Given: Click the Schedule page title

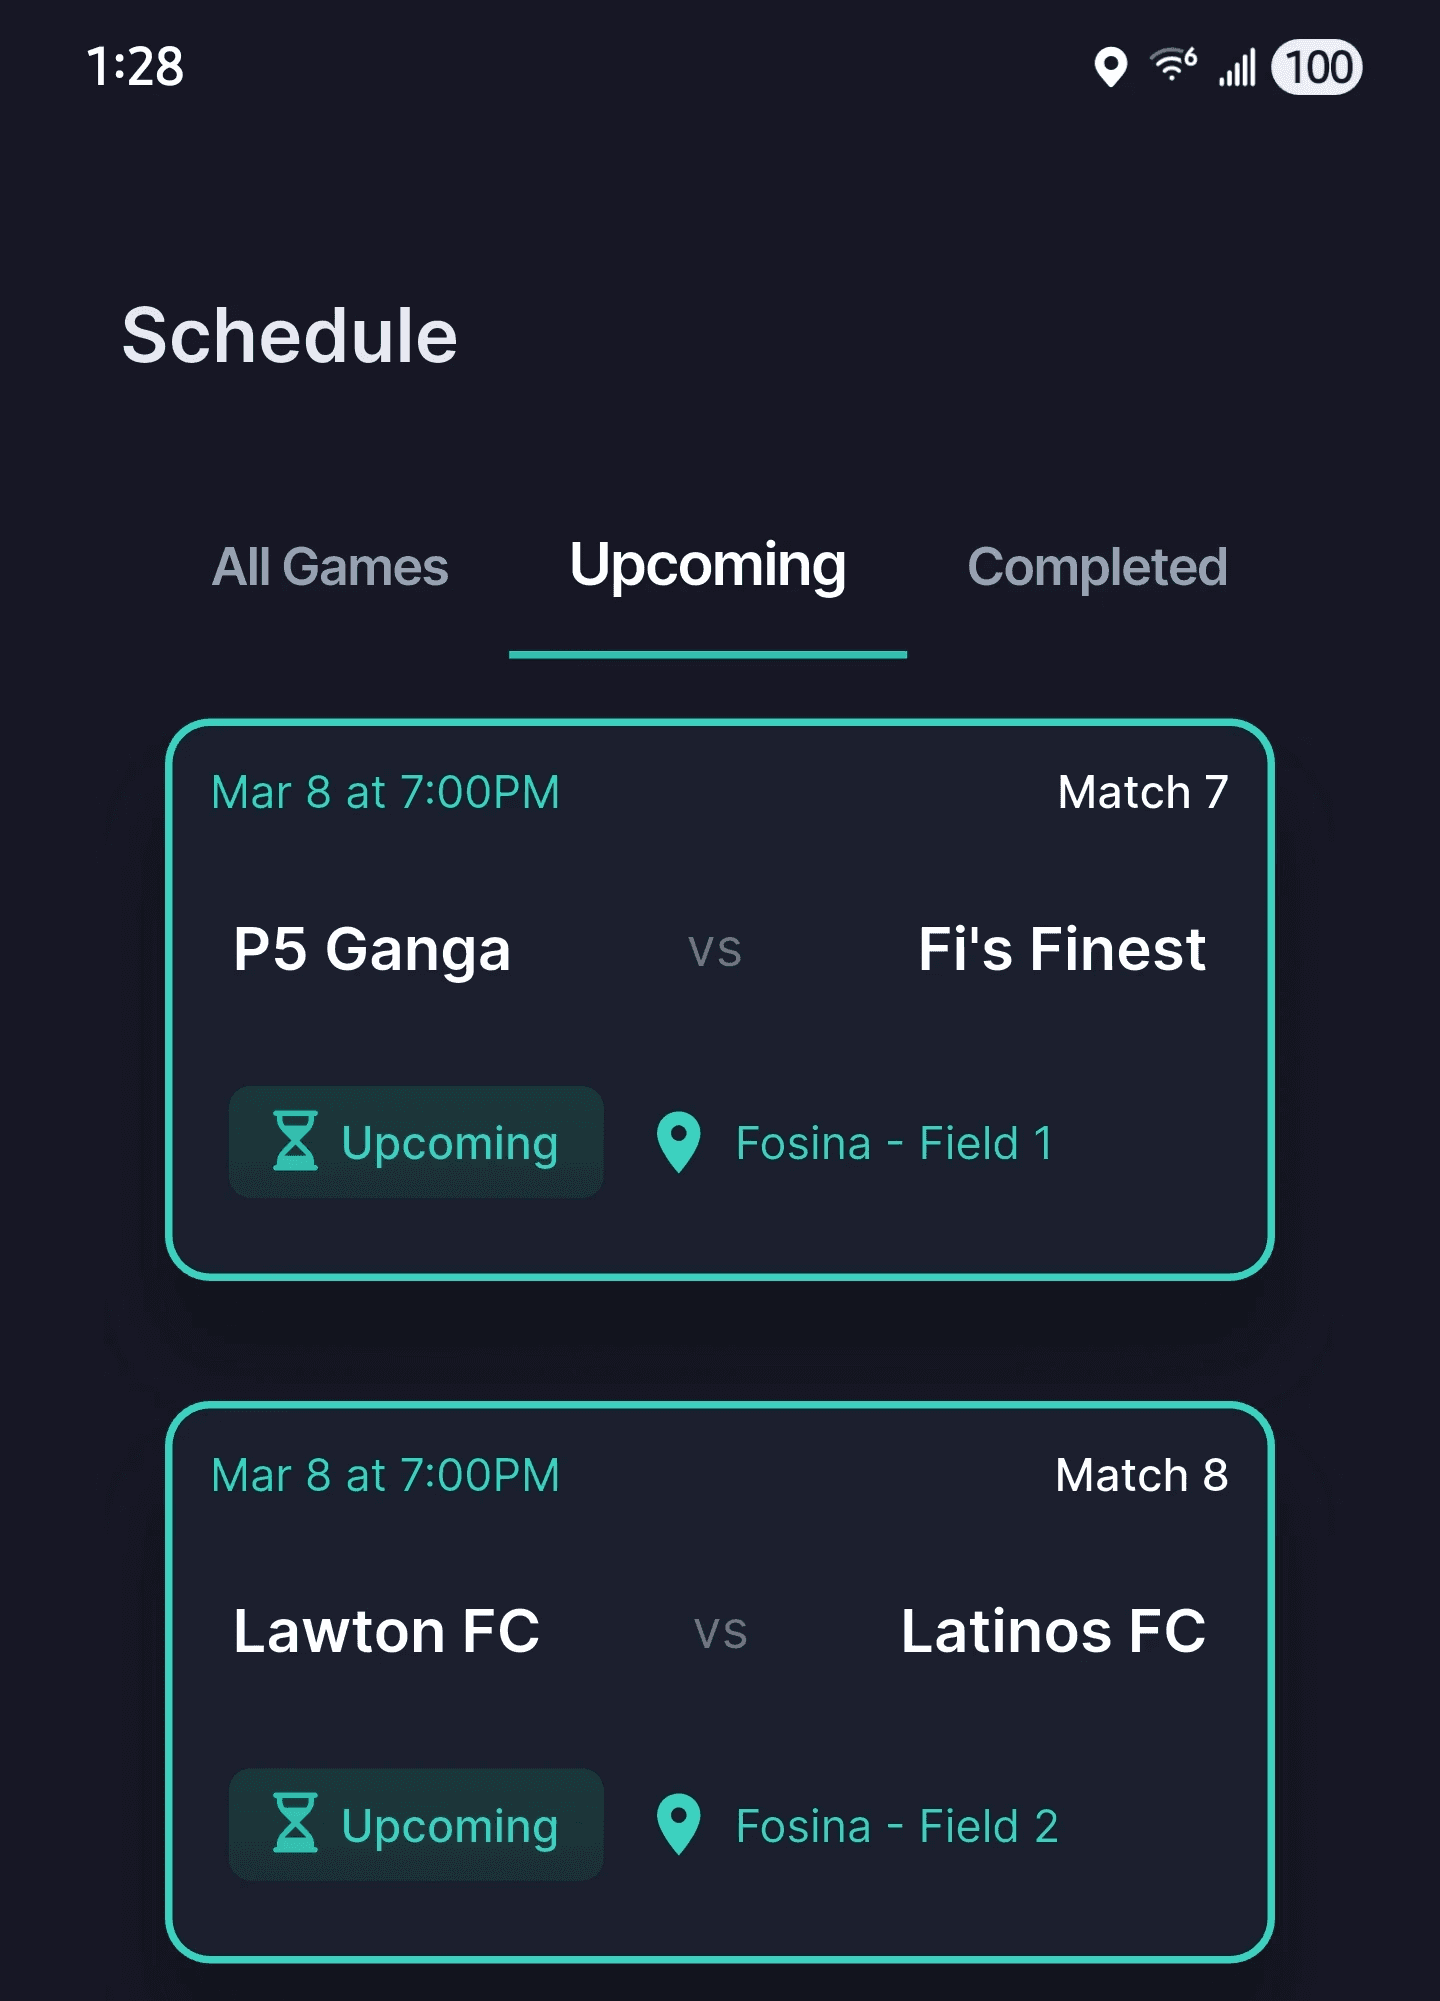Looking at the screenshot, I should point(289,335).
